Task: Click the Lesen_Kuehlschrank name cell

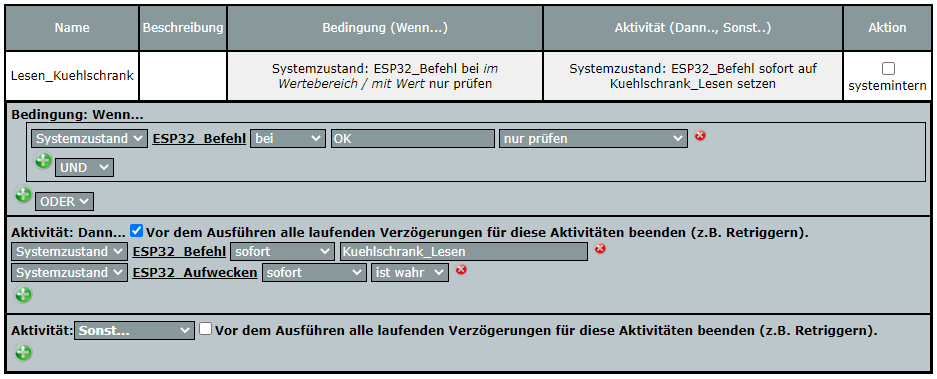Action: coord(72,76)
